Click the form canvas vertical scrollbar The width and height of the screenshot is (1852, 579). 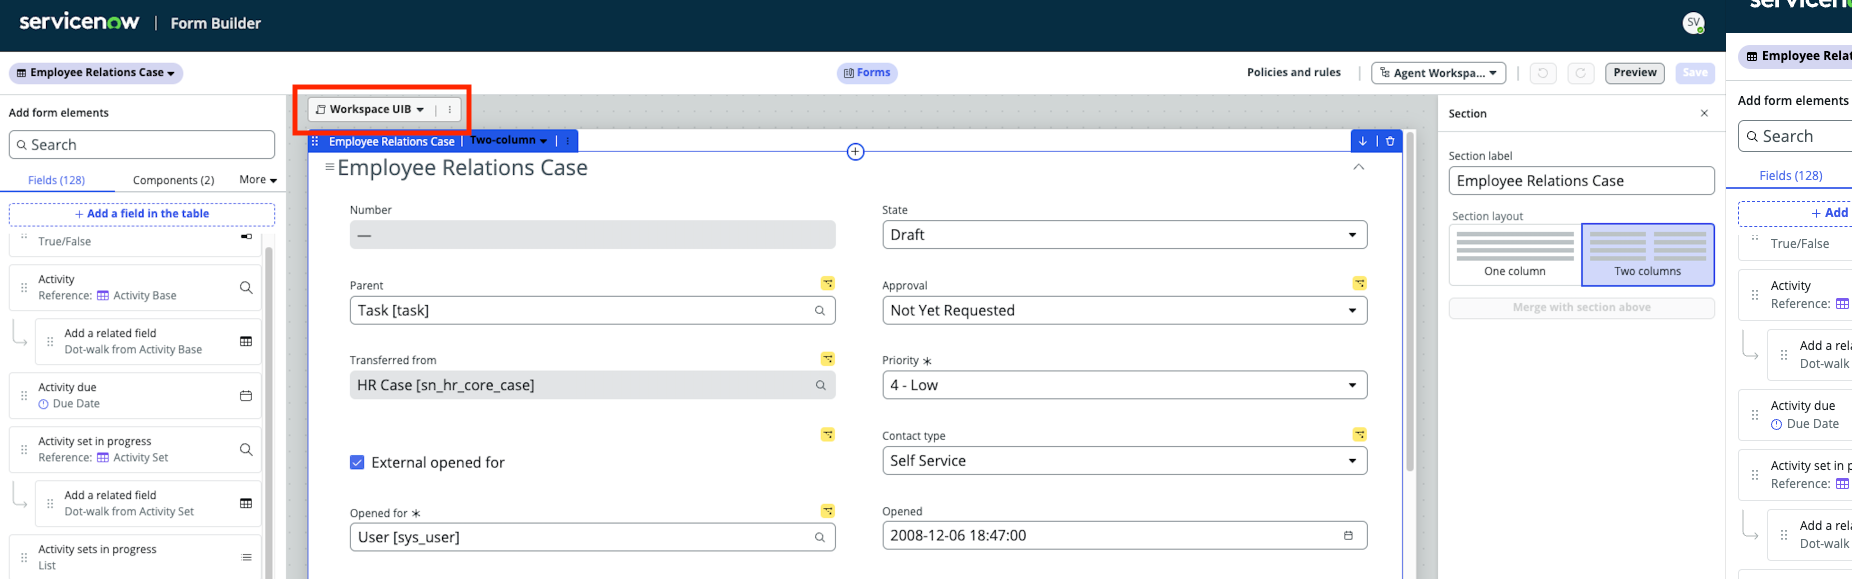(1410, 300)
